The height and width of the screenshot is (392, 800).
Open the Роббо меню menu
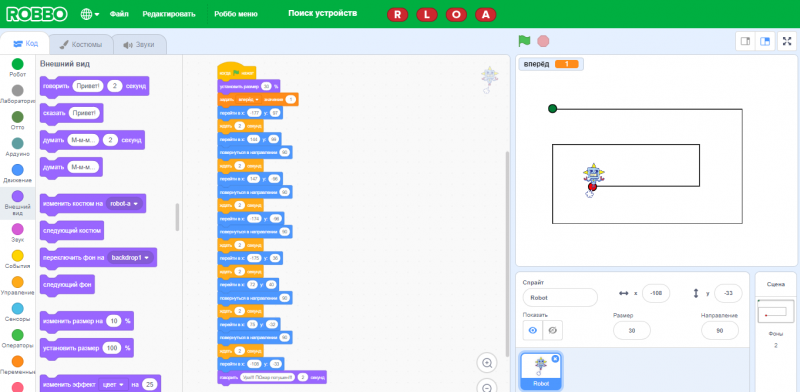coord(236,14)
